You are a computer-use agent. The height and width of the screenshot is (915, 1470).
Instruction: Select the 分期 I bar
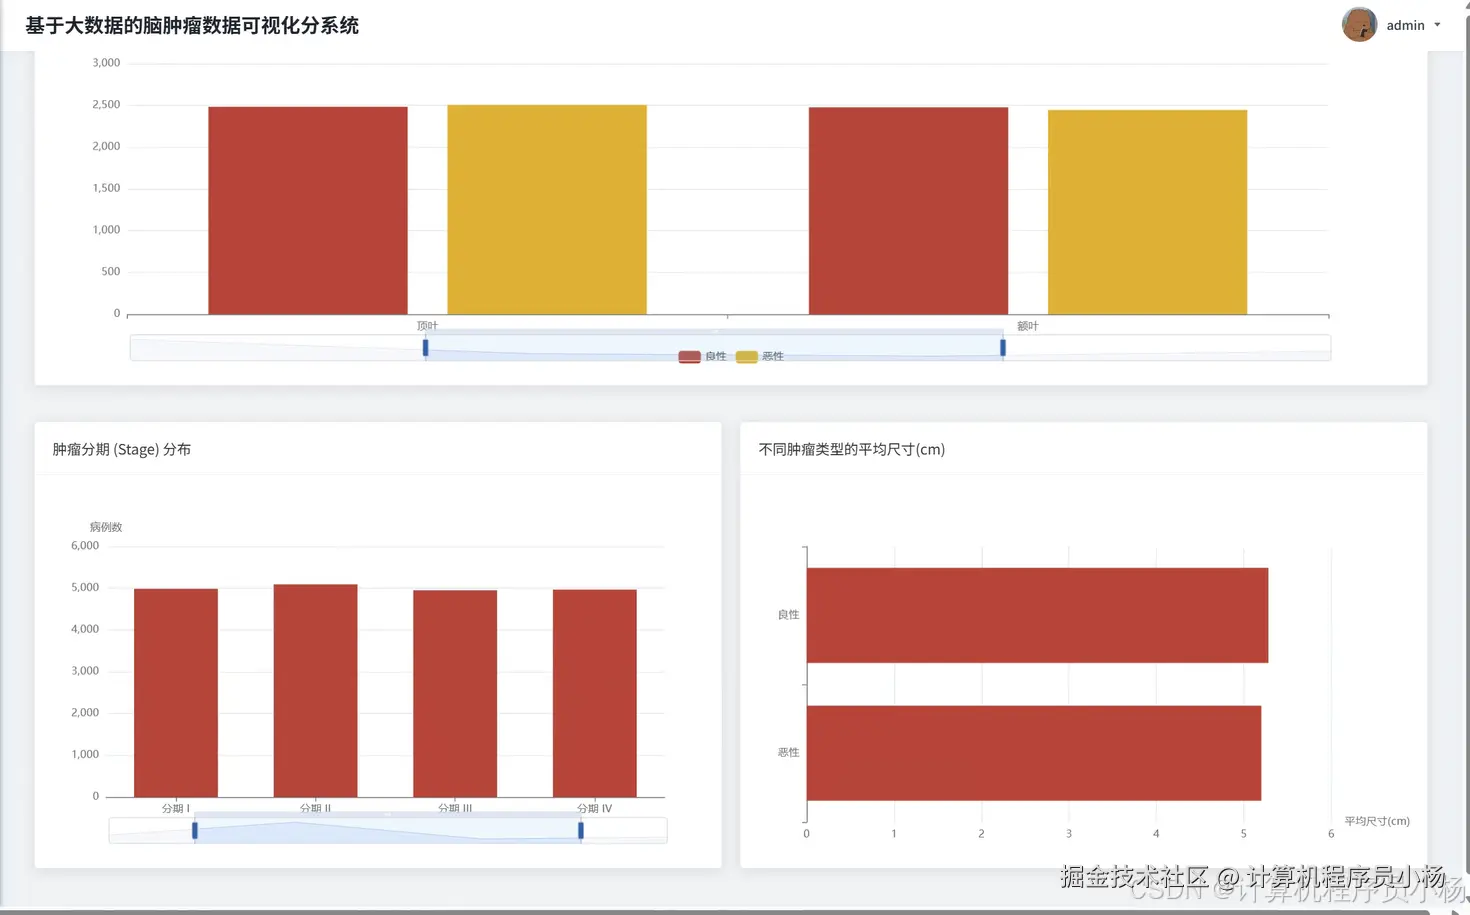coord(175,690)
